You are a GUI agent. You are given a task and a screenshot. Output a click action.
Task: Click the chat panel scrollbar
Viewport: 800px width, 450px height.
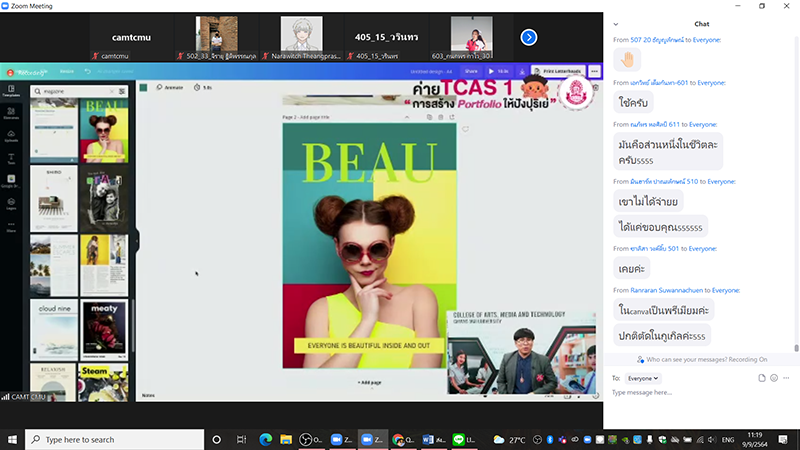[796, 348]
